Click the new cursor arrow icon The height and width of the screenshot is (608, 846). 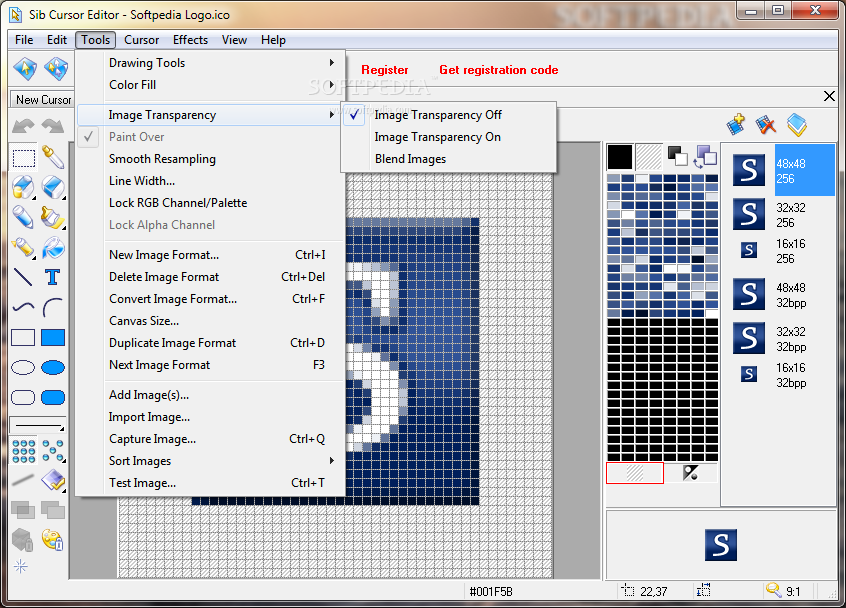[25, 69]
